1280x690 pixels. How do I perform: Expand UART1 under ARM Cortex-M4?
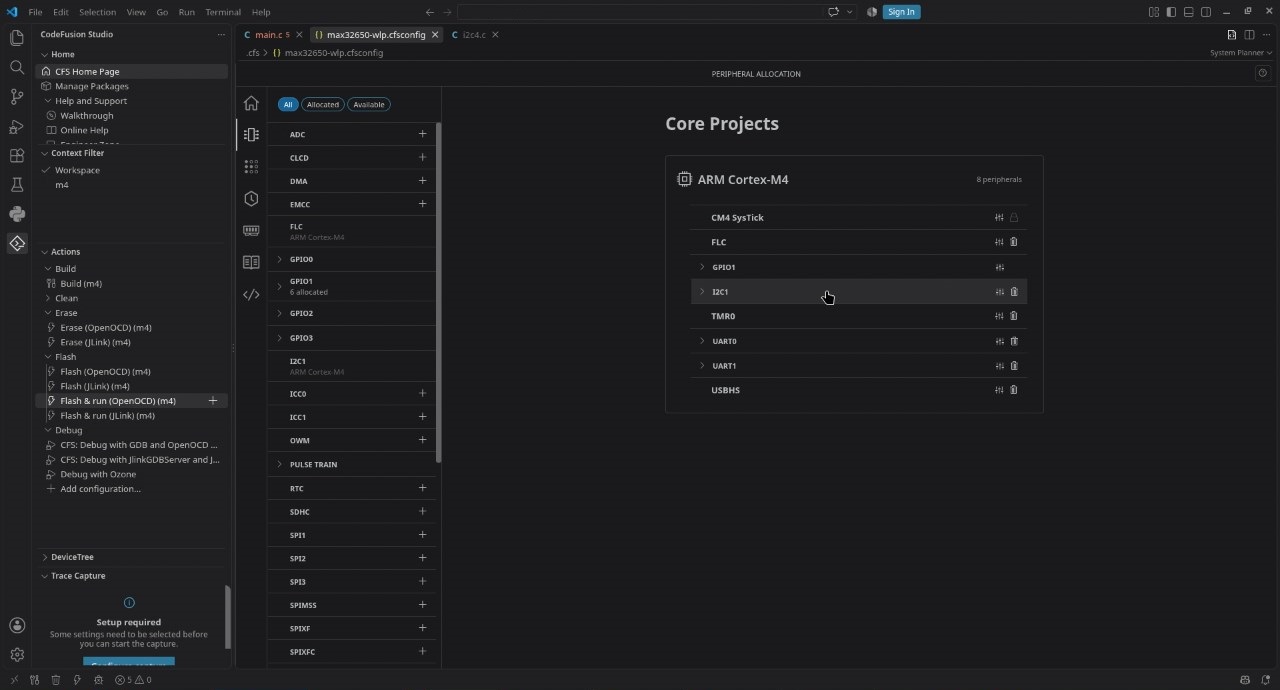pyautogui.click(x=702, y=366)
